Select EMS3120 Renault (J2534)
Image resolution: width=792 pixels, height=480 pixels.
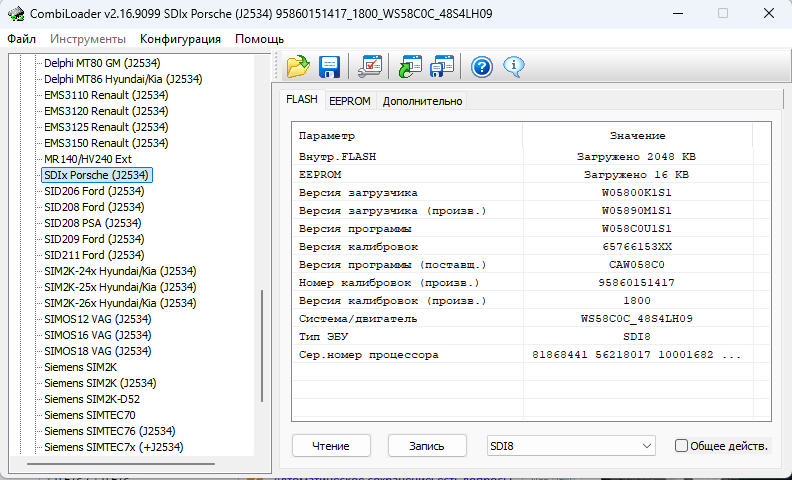point(106,111)
